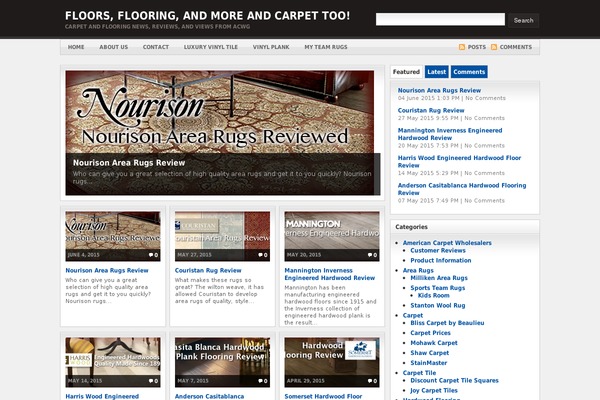Select Mohawk Carpet category
The image size is (600, 400).
[x=434, y=343]
